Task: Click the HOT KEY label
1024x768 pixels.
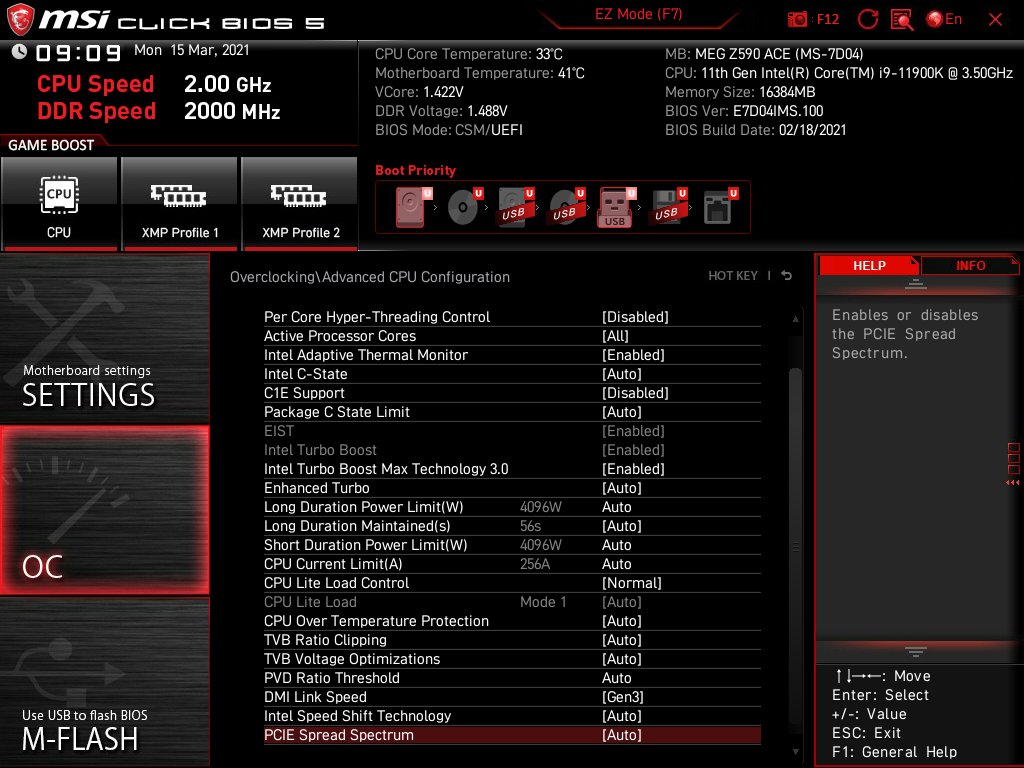Action: tap(733, 276)
